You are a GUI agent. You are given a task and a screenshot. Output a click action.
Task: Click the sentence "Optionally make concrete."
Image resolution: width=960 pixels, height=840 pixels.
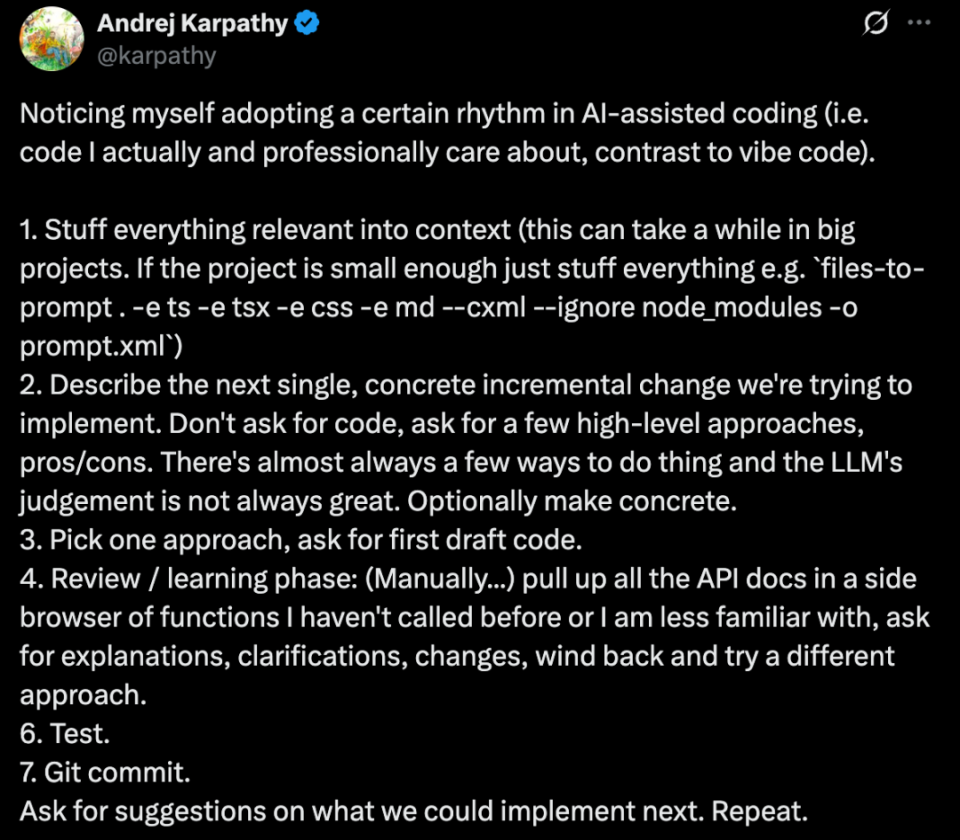point(572,501)
